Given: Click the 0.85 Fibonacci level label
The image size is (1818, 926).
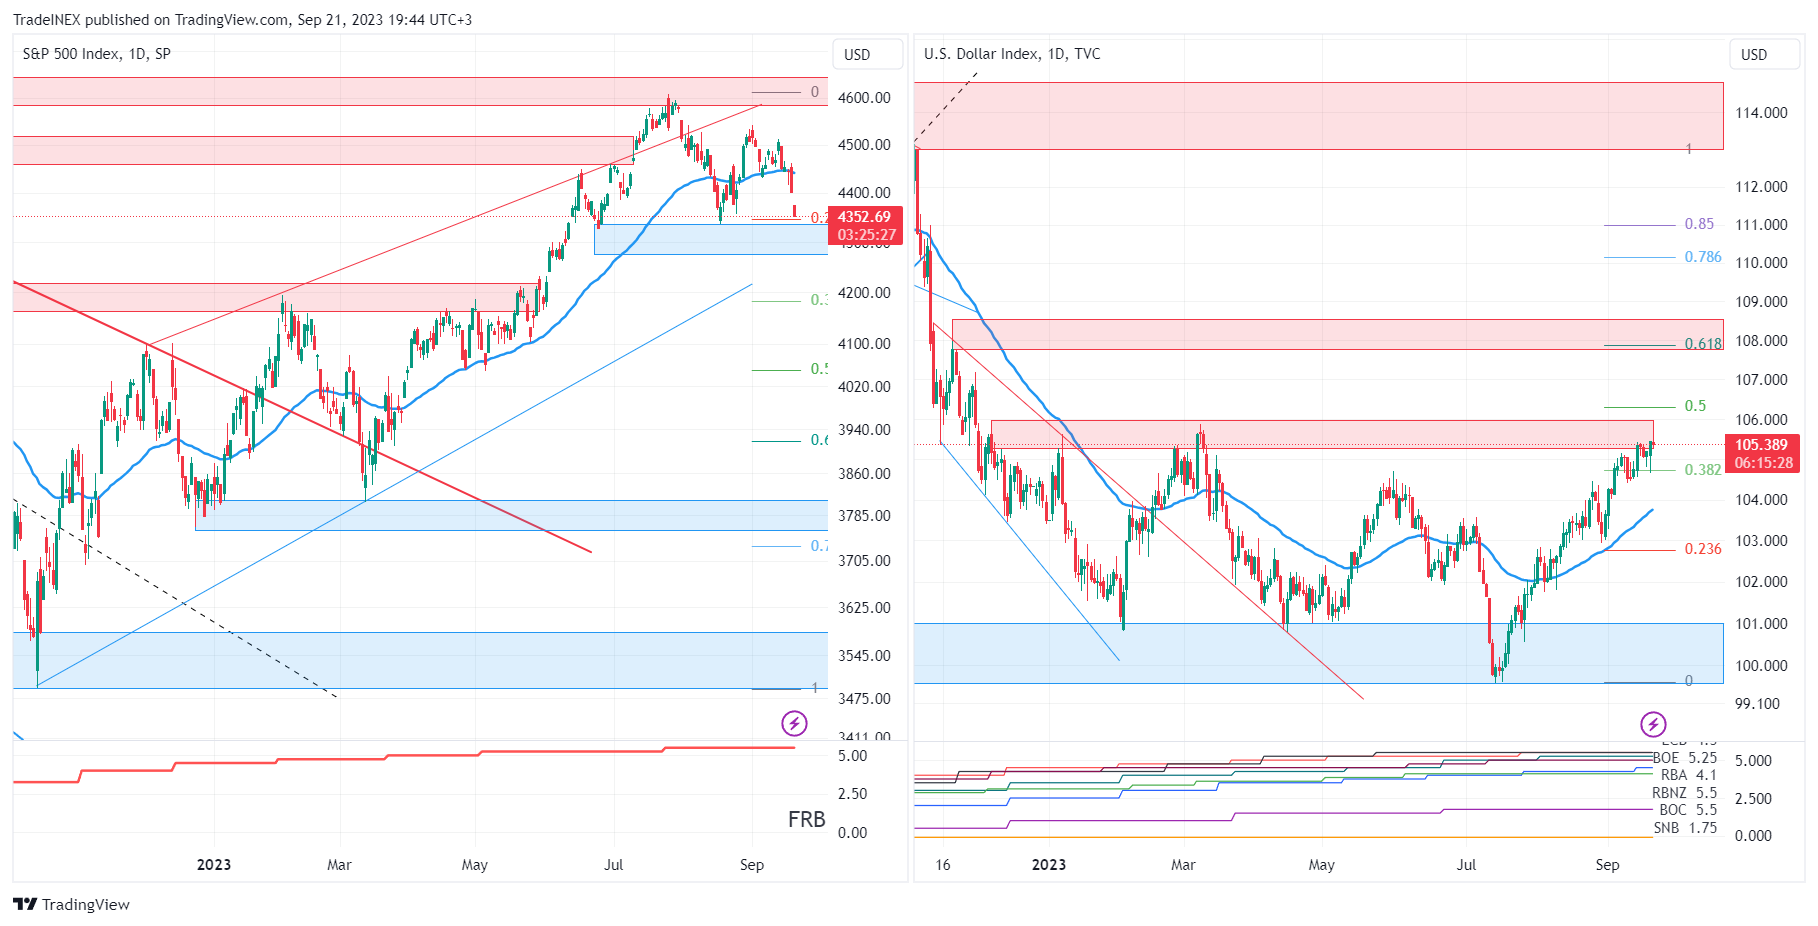Looking at the screenshot, I should click(1699, 224).
